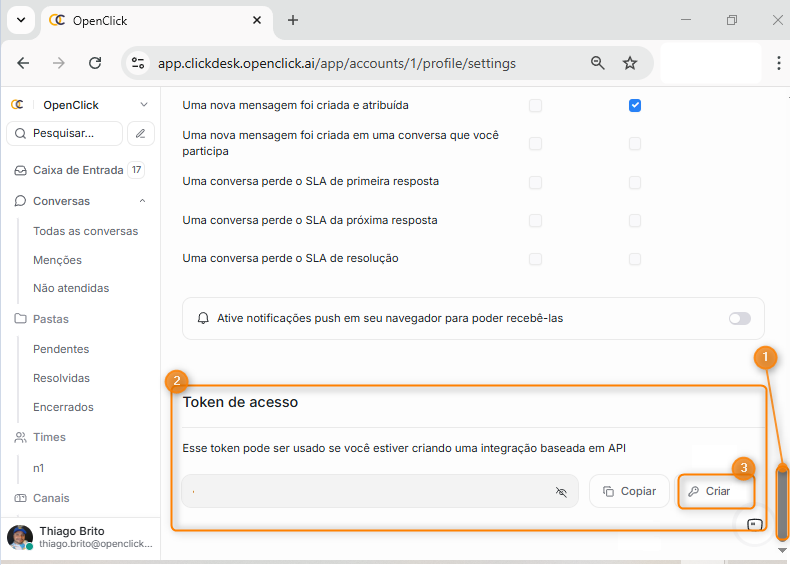The width and height of the screenshot is (790, 565).
Task: Click the compose new conversation pencil icon
Action: [x=142, y=133]
